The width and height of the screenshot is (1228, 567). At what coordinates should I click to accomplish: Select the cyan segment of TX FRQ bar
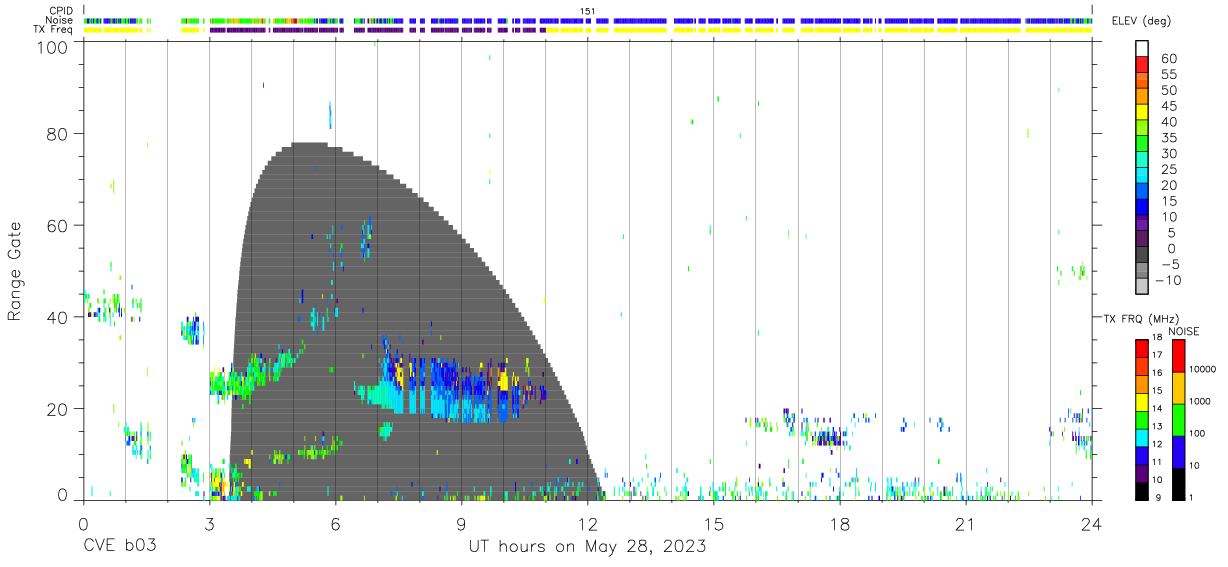(x=1142, y=437)
